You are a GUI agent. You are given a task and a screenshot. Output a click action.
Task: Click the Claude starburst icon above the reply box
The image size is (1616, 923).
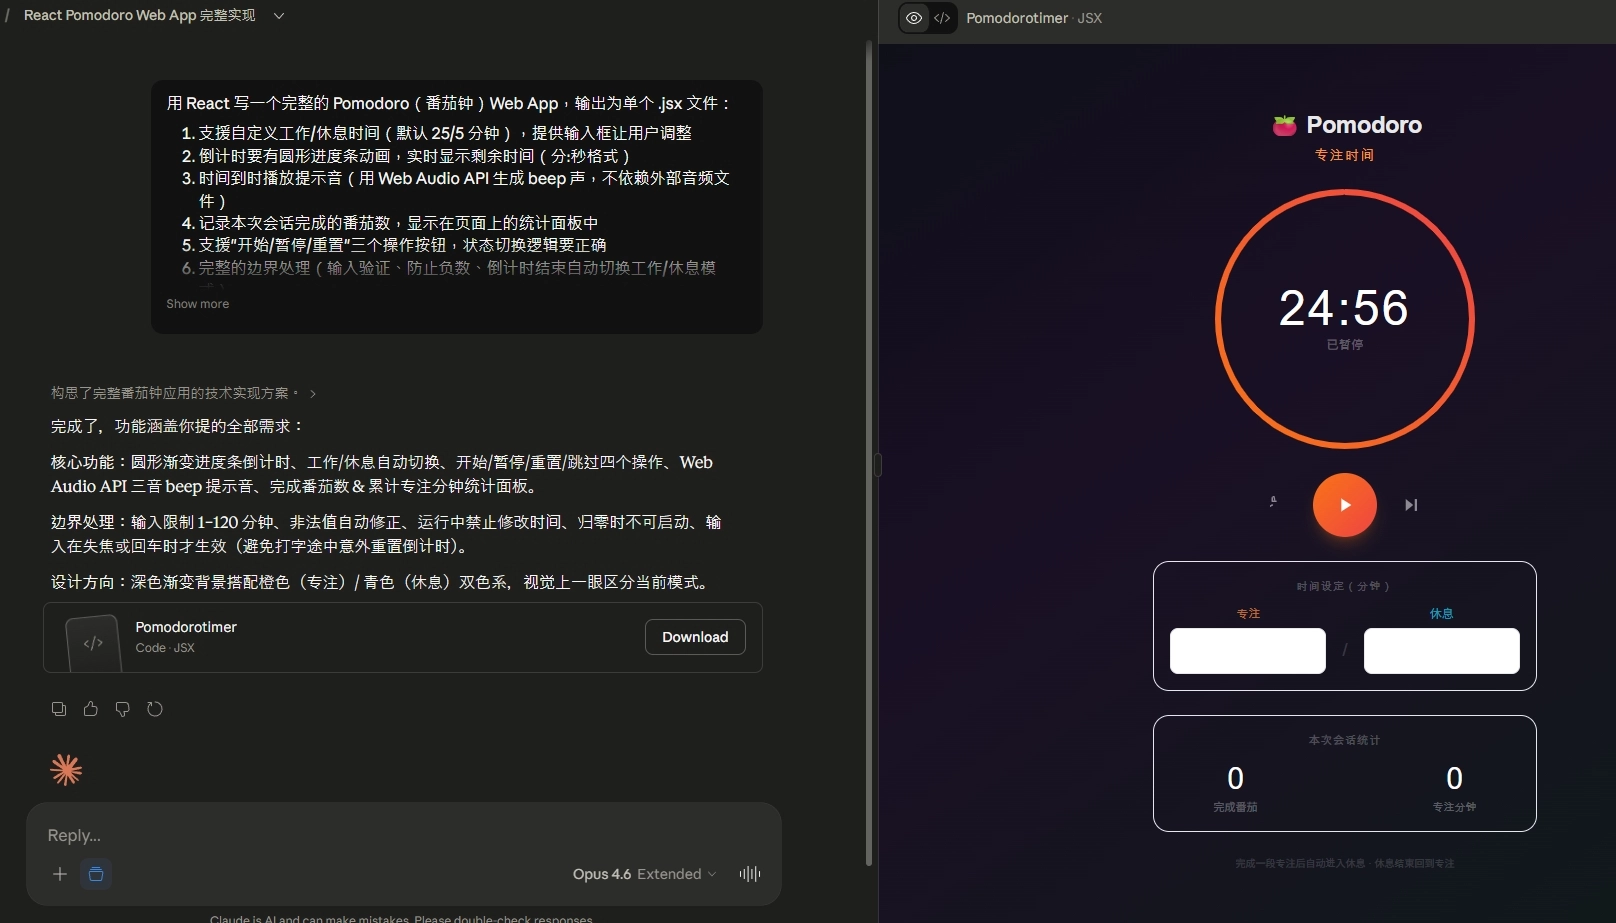pyautogui.click(x=66, y=769)
